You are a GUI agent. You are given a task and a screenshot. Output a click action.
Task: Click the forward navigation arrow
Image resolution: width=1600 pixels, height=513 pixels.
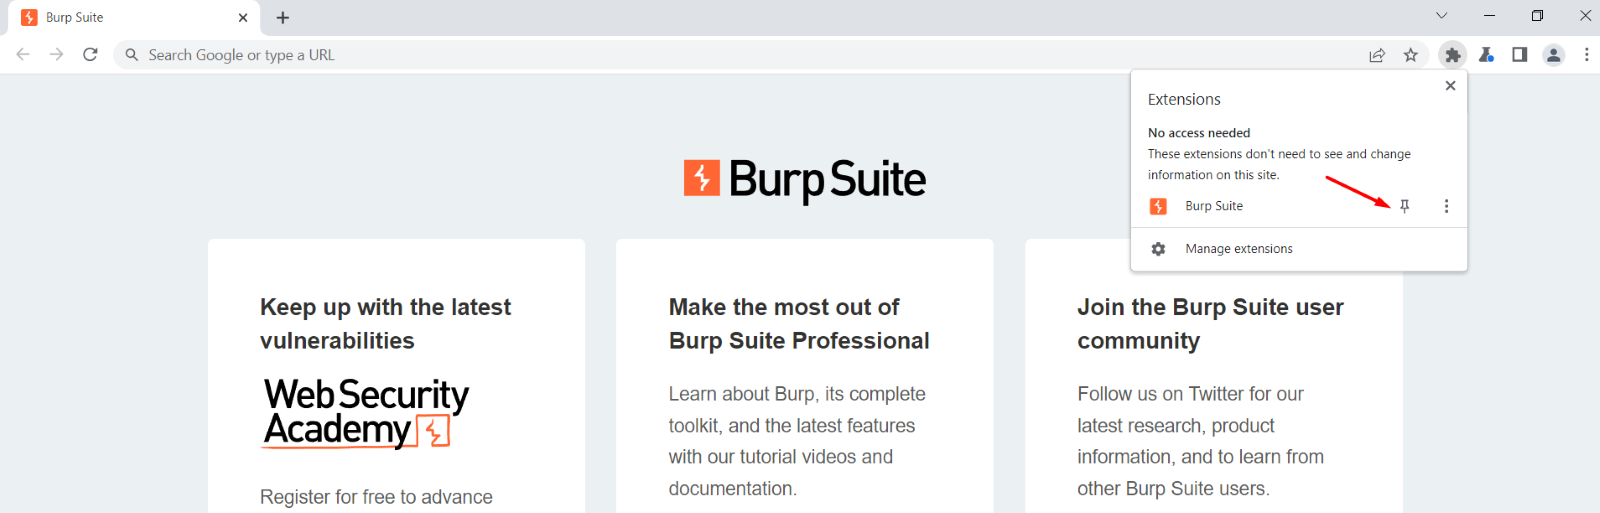[x=56, y=55]
